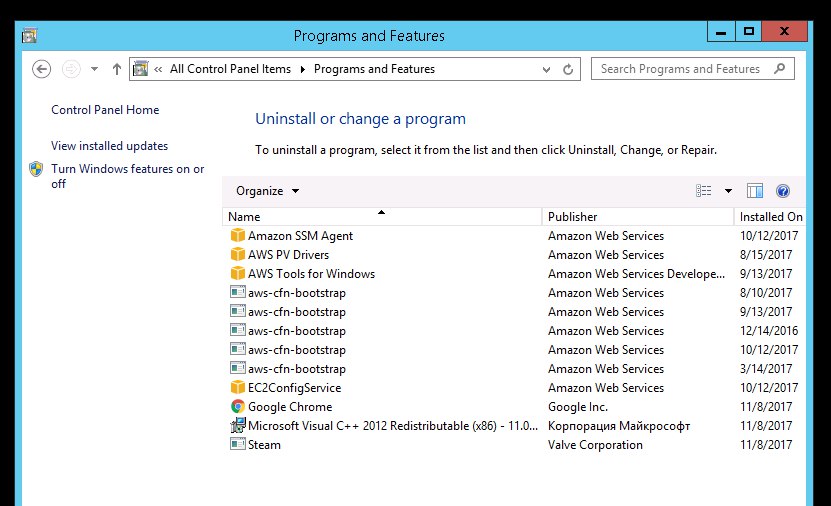The width and height of the screenshot is (831, 506).
Task: Open the view options dropdown arrow
Action: [728, 191]
